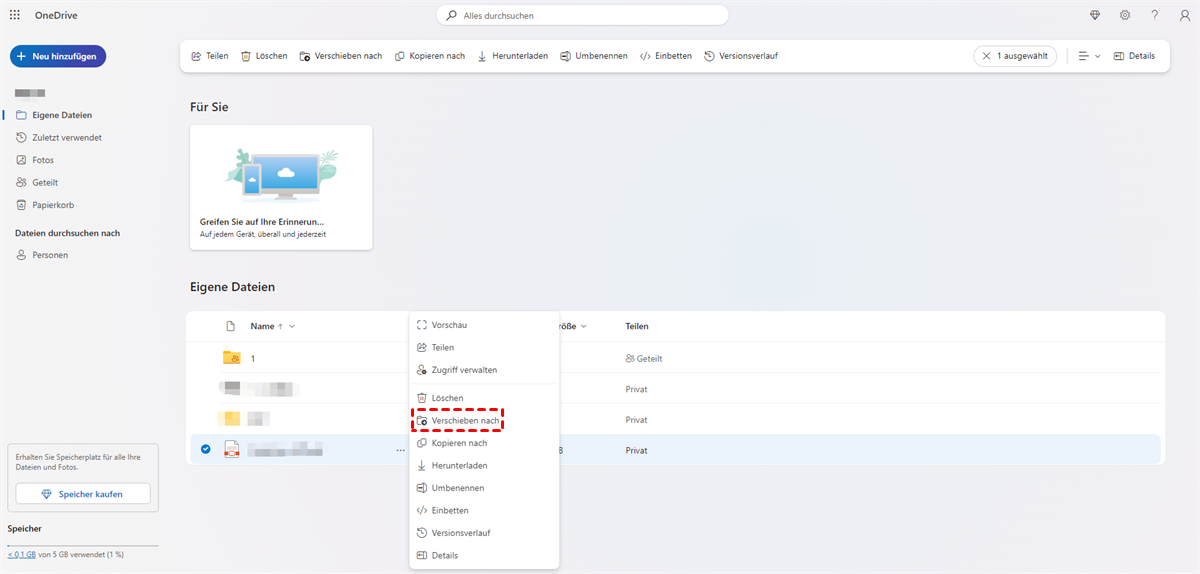This screenshot has height=574, width=1200.
Task: Click the storage usage progress bar
Action: tap(83, 545)
